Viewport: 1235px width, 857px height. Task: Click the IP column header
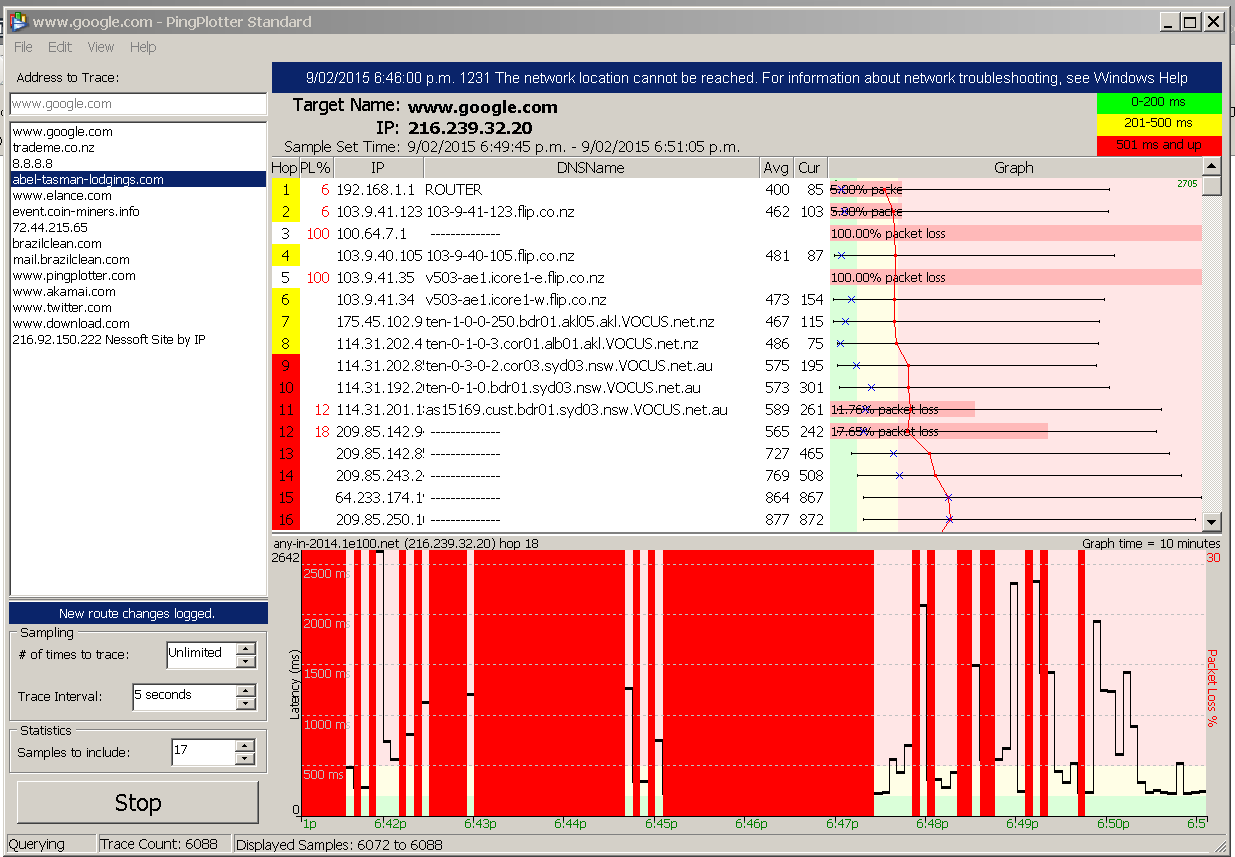pos(377,168)
